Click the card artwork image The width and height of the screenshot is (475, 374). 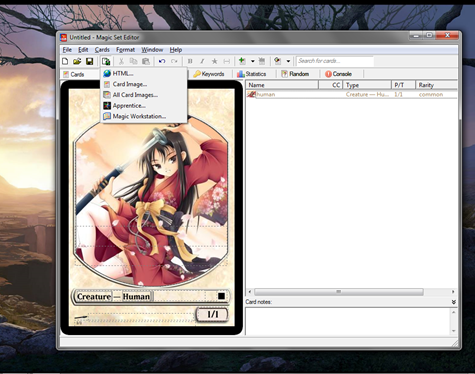point(152,203)
